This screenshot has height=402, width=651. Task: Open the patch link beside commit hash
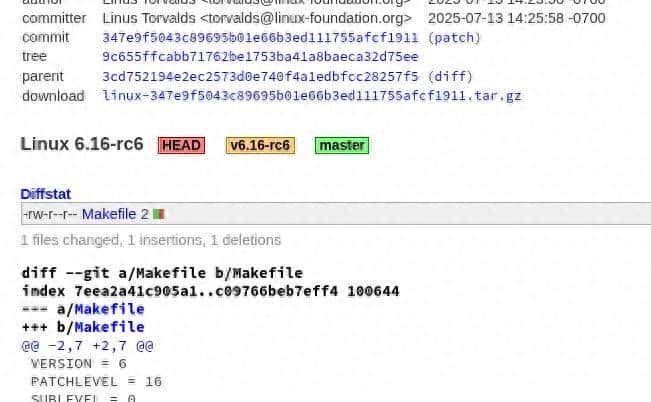tap(454, 38)
